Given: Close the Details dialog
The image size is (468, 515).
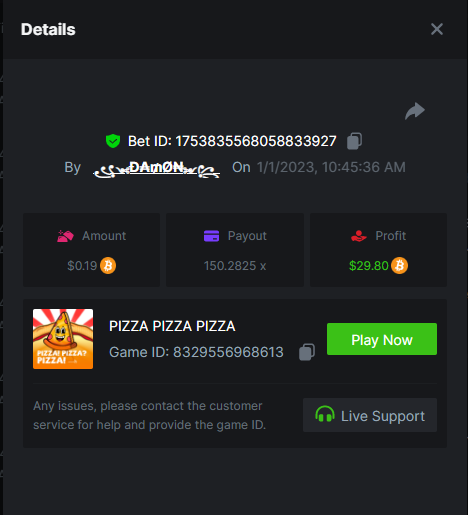Looking at the screenshot, I should [437, 29].
